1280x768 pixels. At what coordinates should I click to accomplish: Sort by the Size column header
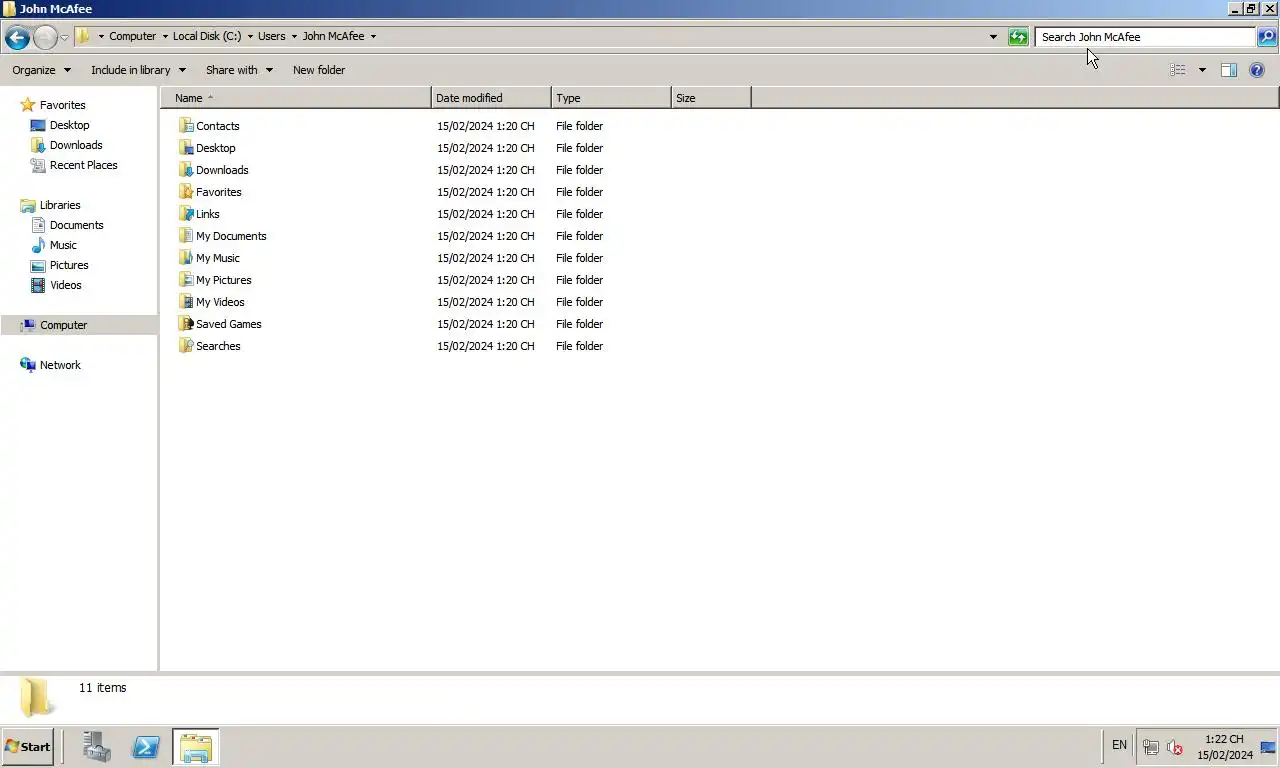click(711, 98)
